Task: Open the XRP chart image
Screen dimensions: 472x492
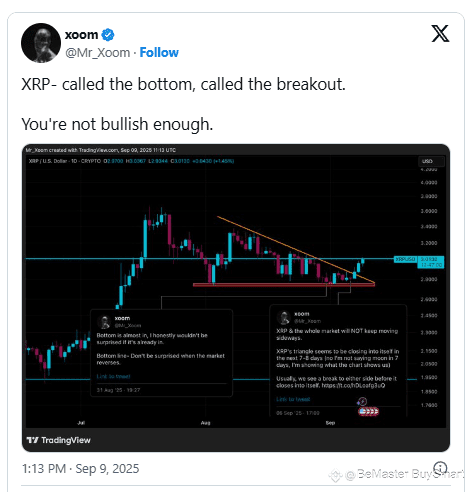Action: (236, 298)
